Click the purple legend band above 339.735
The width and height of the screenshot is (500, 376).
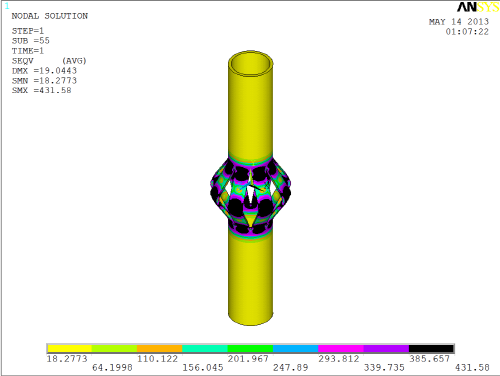click(386, 349)
